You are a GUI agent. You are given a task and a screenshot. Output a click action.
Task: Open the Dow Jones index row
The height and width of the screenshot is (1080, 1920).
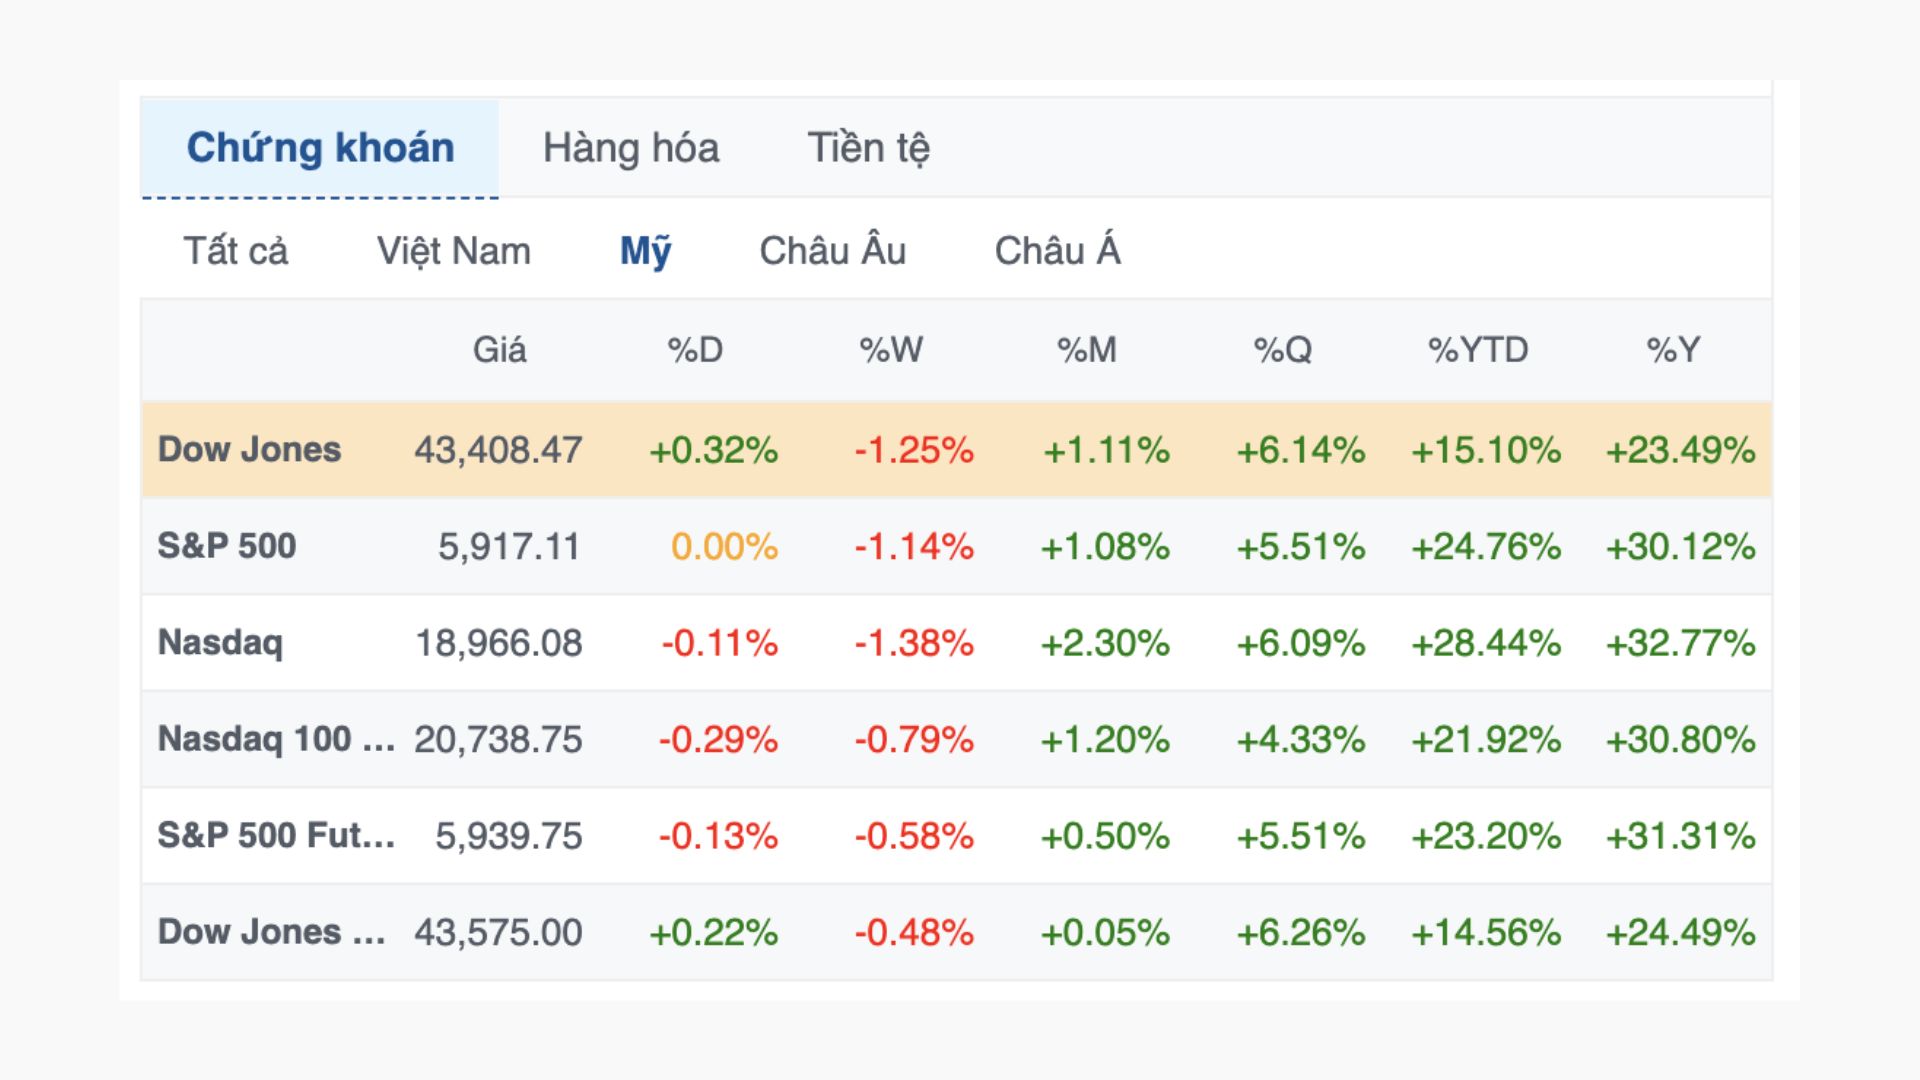click(x=956, y=450)
